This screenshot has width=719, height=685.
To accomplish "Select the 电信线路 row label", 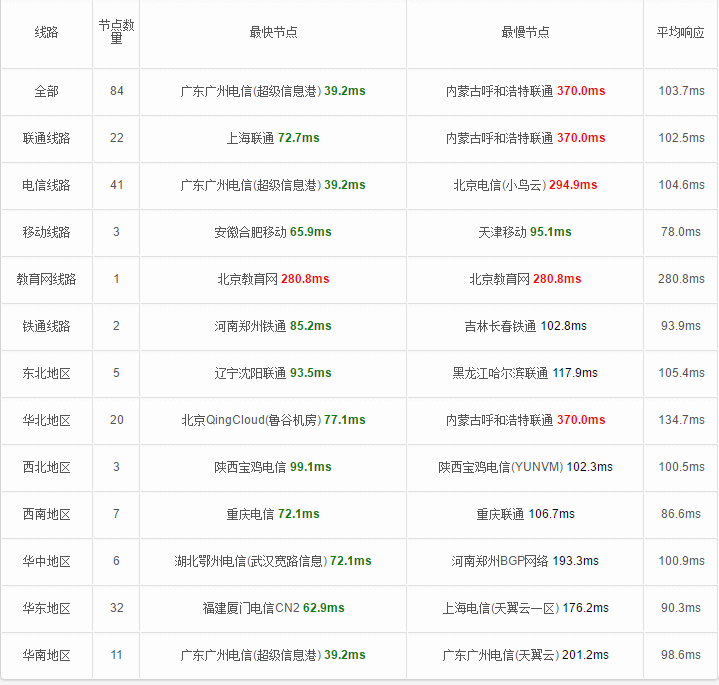I will [46, 185].
